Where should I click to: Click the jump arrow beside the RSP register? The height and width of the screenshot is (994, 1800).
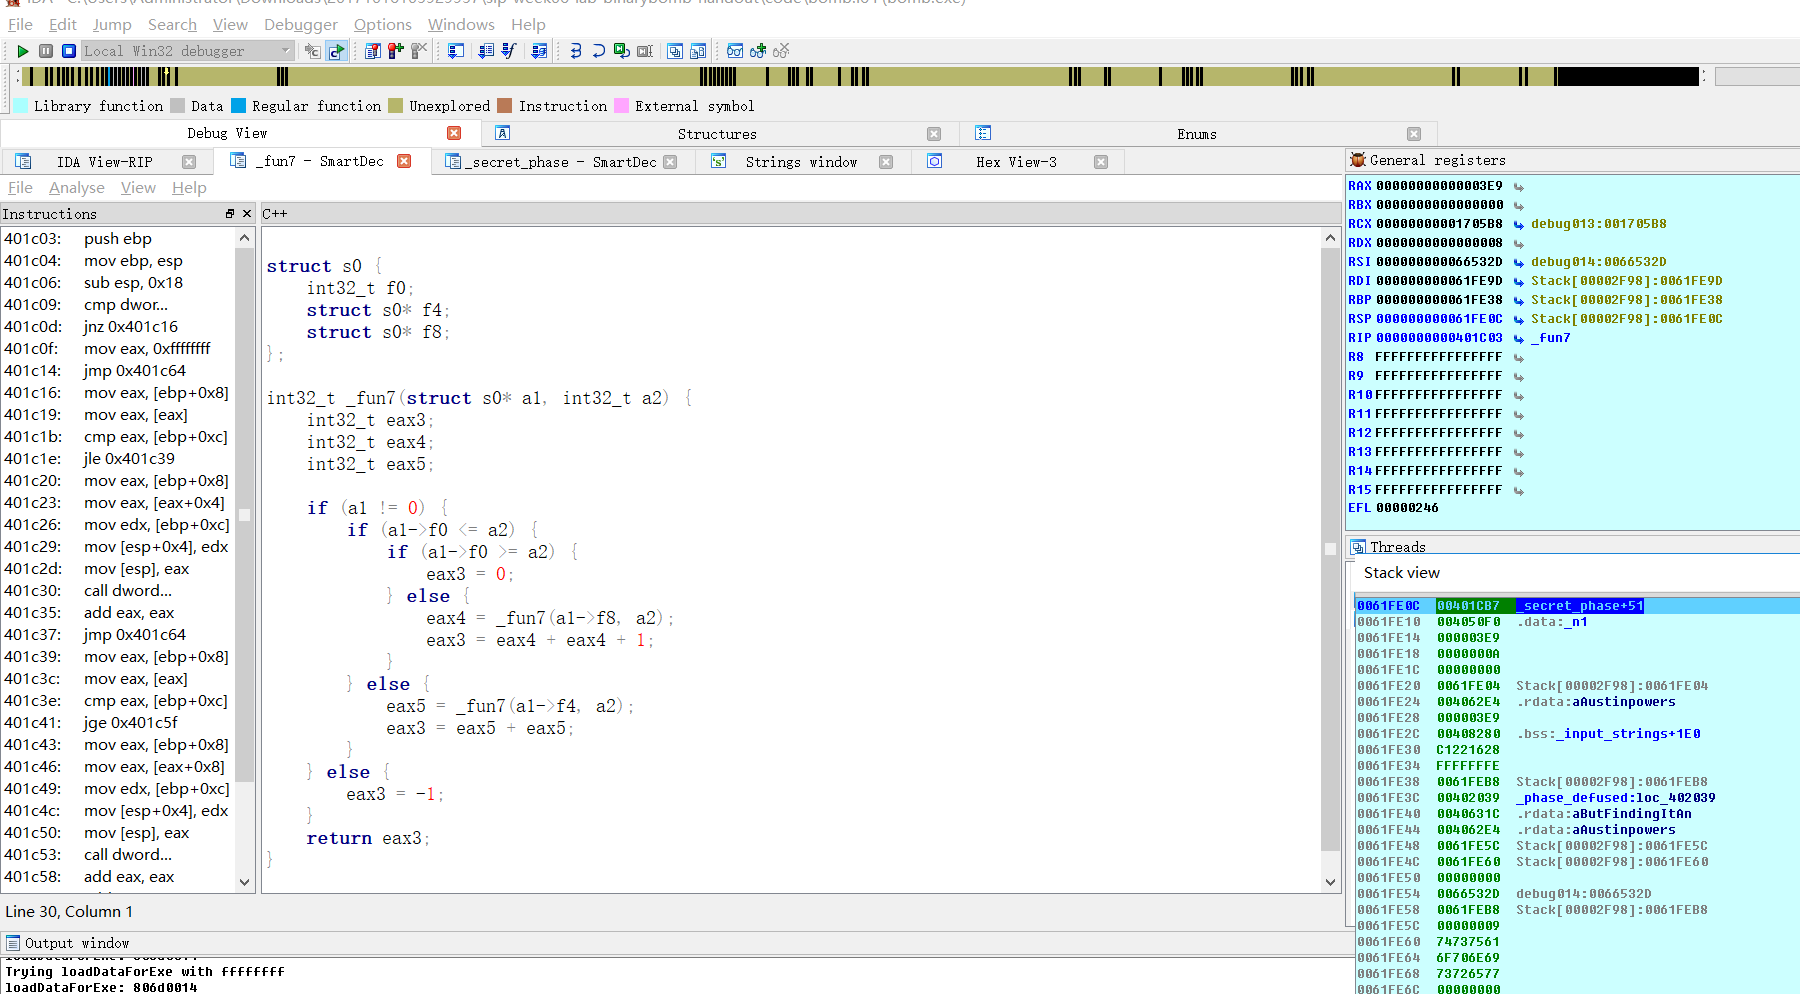click(1518, 320)
